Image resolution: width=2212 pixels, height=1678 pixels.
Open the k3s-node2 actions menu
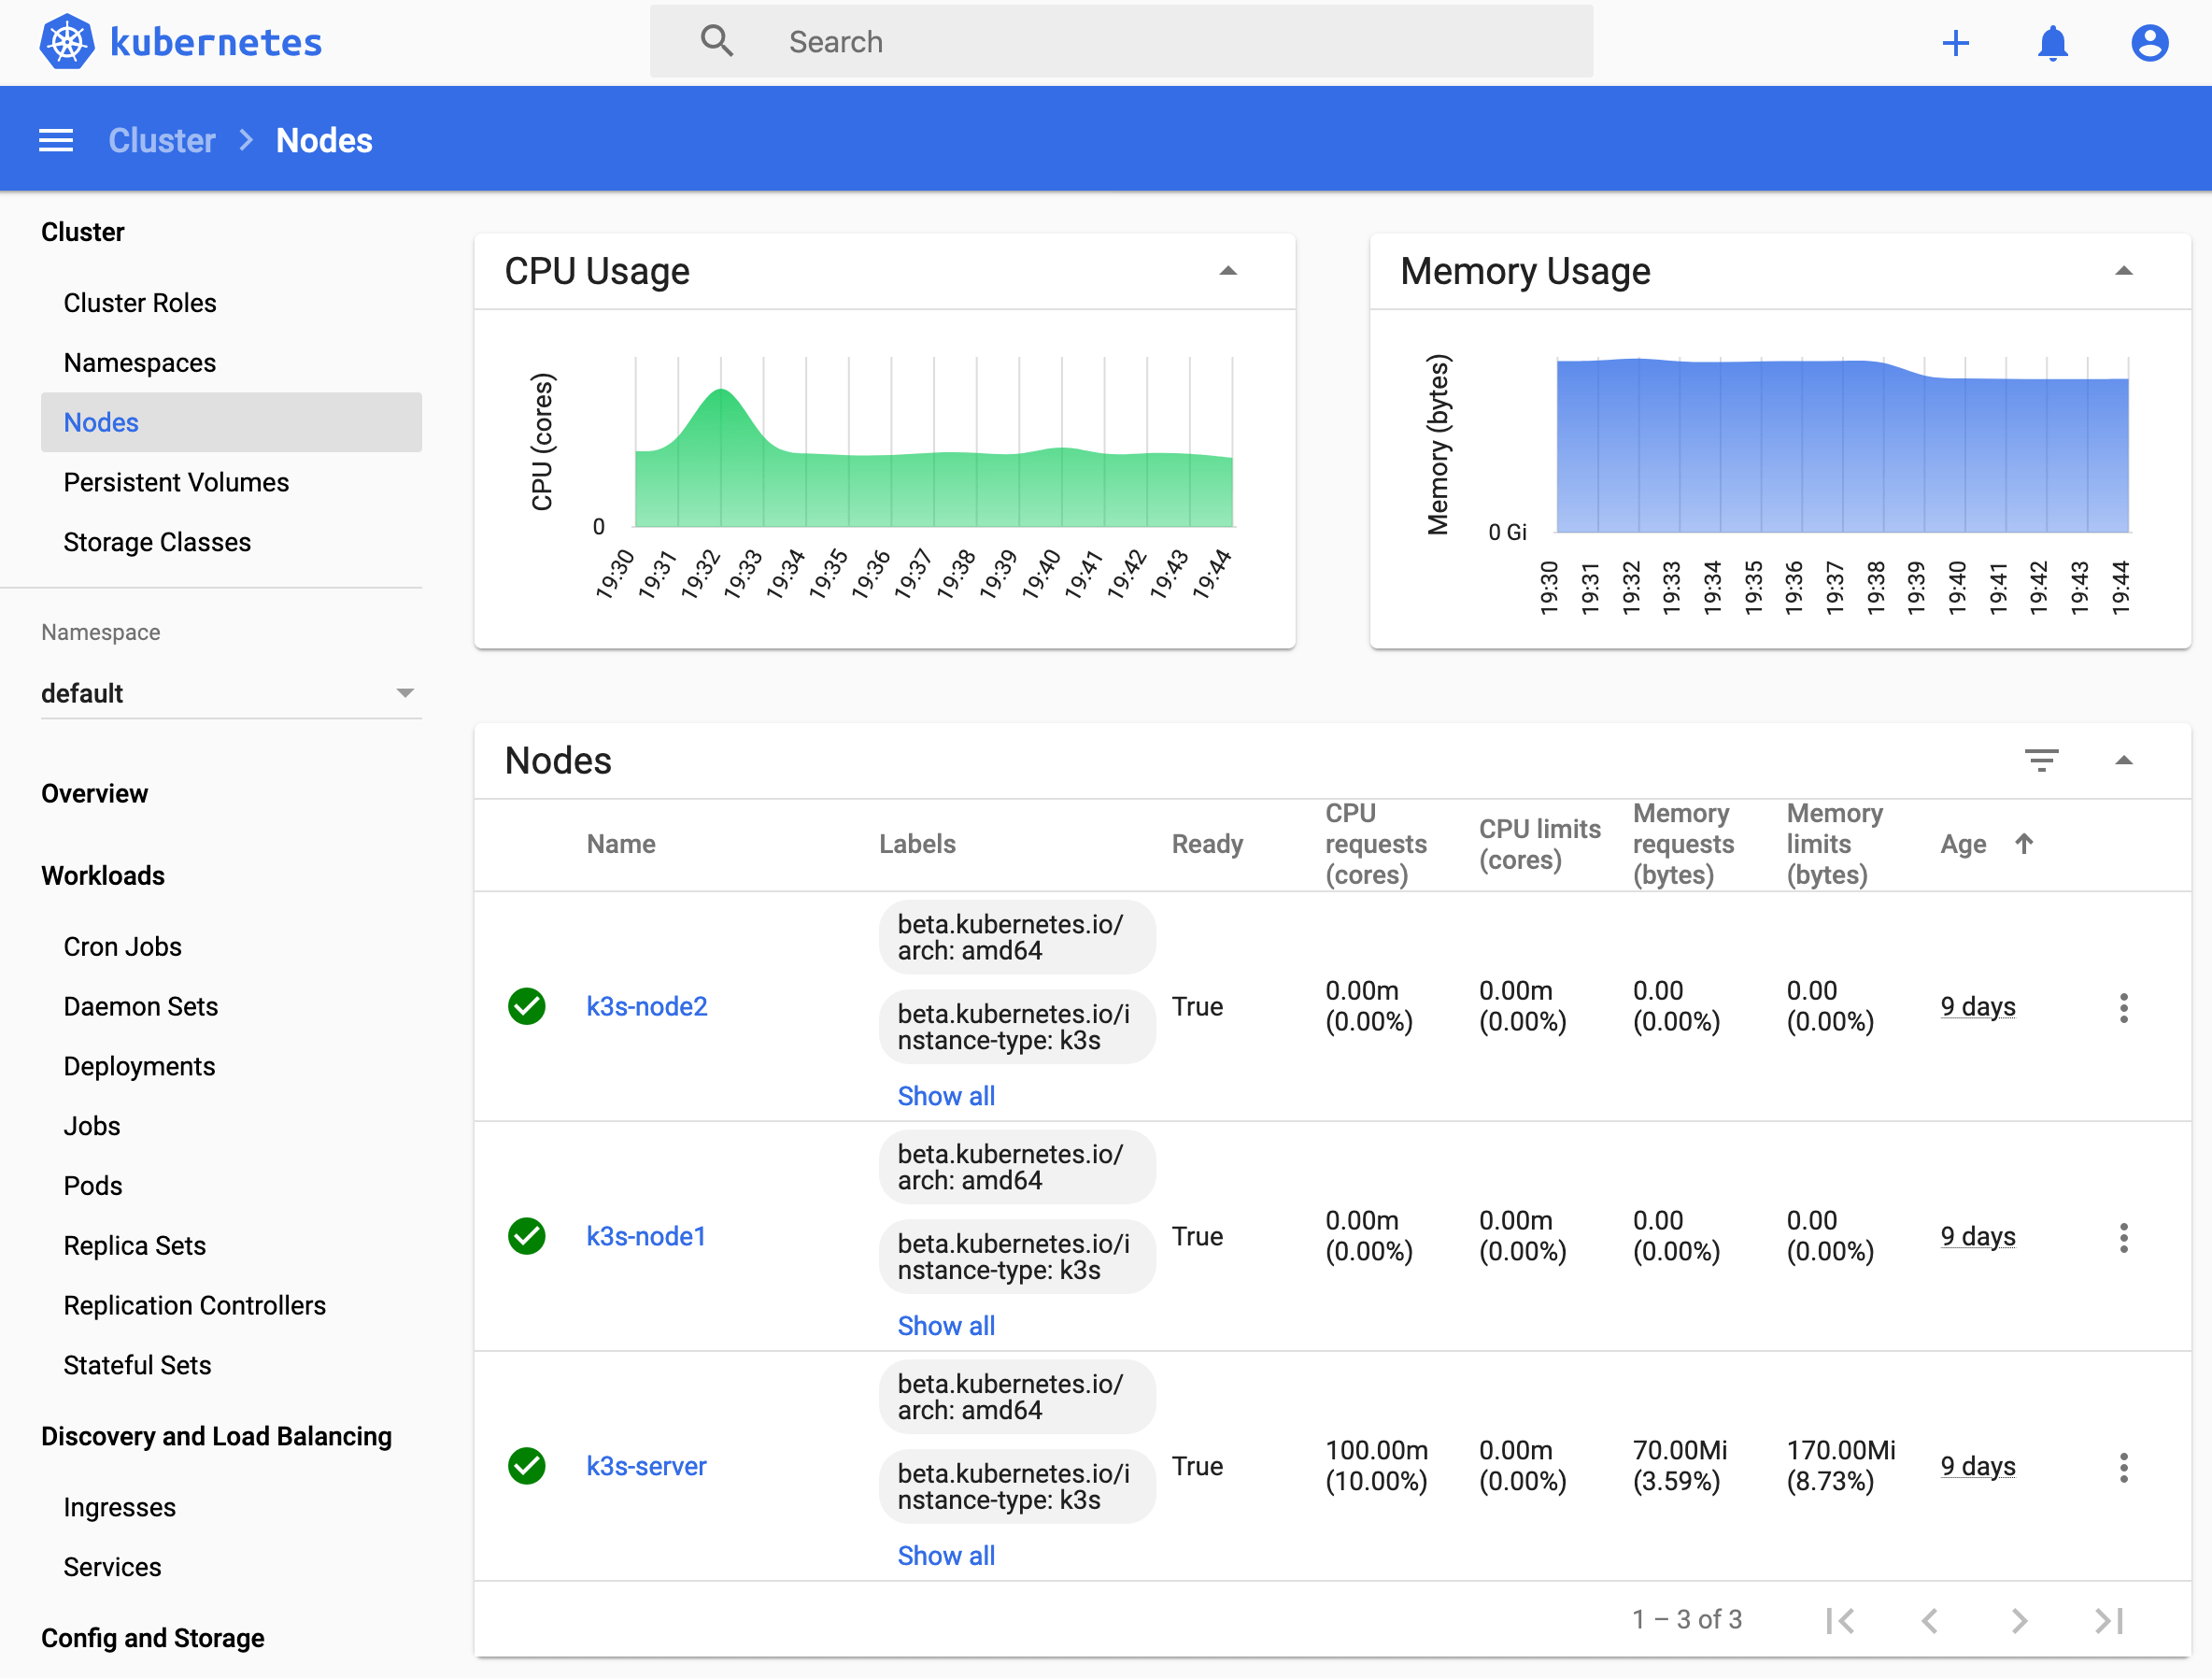pyautogui.click(x=2123, y=1007)
